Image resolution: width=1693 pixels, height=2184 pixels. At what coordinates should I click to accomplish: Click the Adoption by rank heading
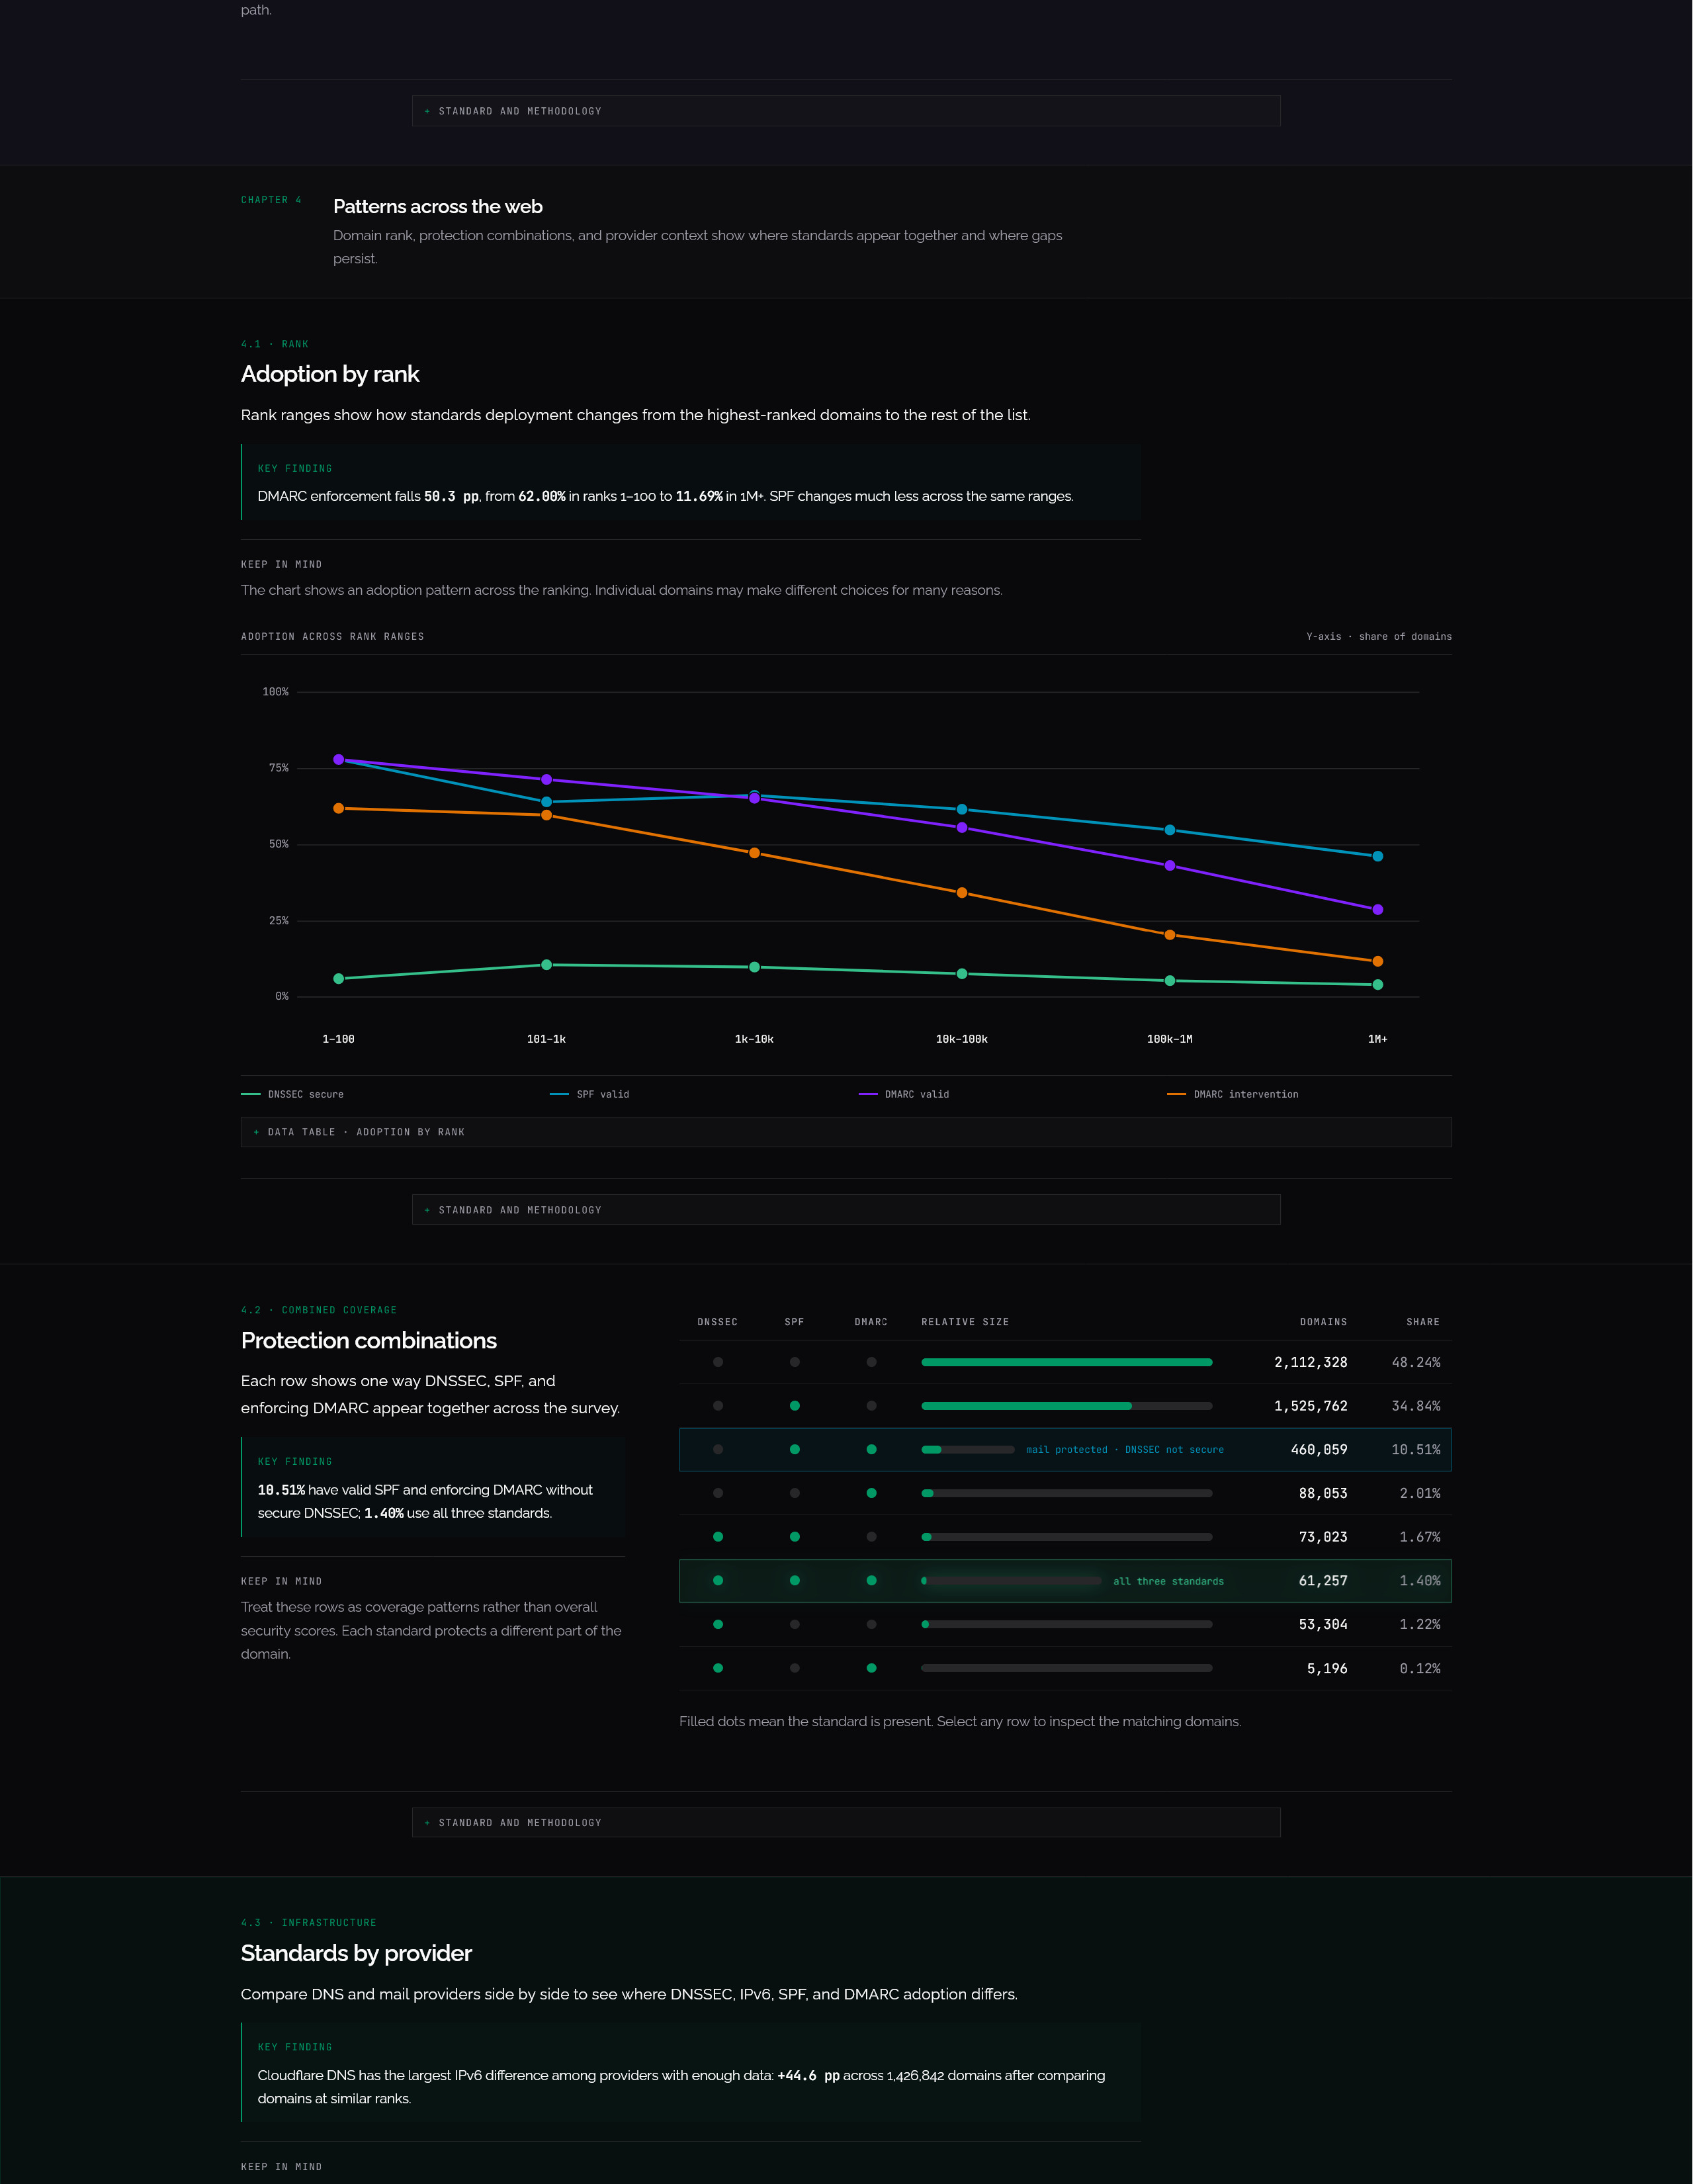click(x=330, y=374)
